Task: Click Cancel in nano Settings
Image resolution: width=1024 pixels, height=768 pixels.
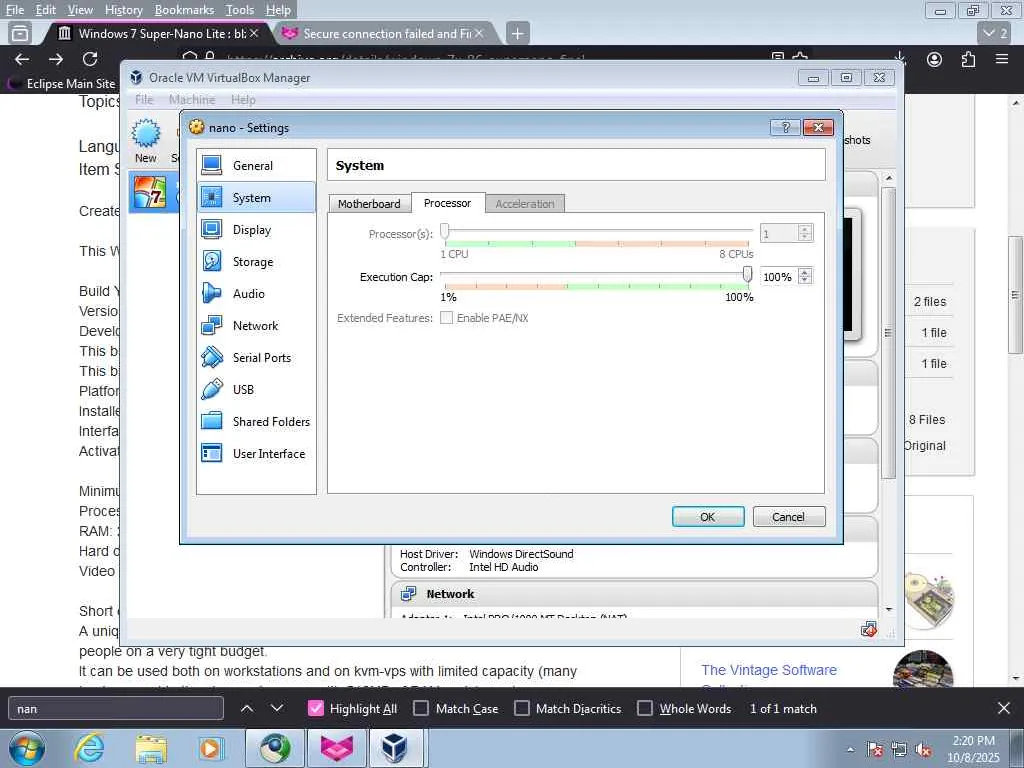Action: (x=789, y=517)
